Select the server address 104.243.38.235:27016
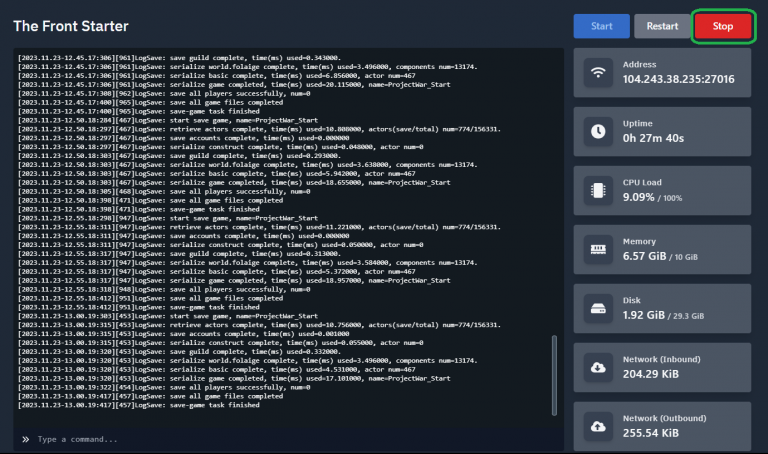Viewport: 768px width, 454px height. (678, 79)
